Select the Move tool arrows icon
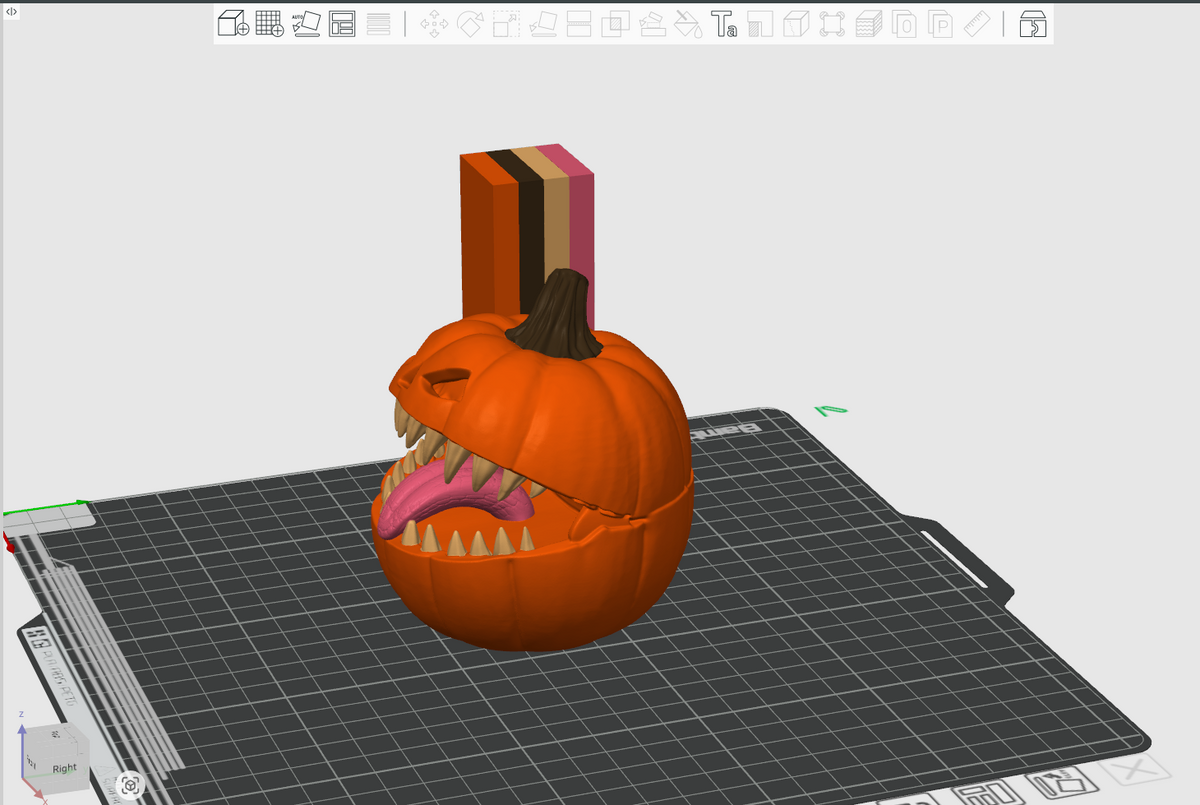 point(434,24)
